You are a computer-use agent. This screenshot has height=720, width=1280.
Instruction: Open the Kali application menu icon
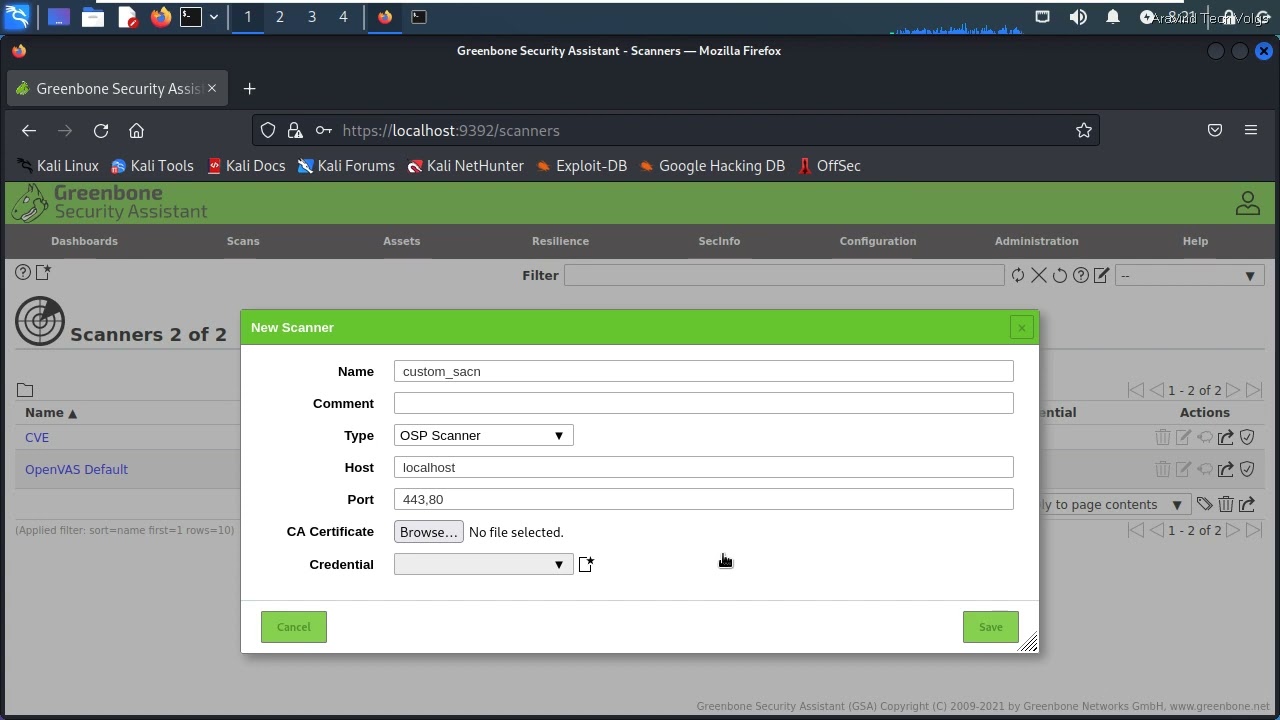point(18,17)
